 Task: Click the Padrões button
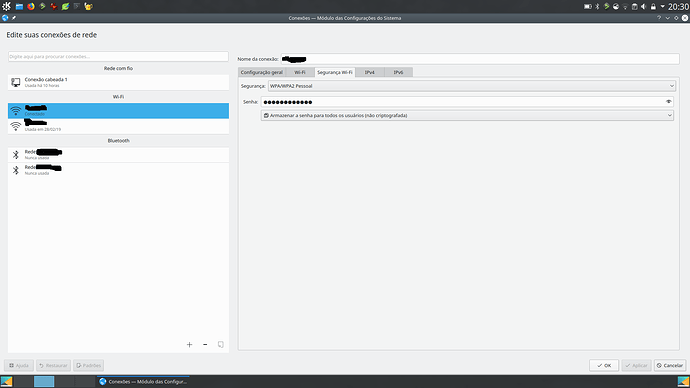[88, 365]
